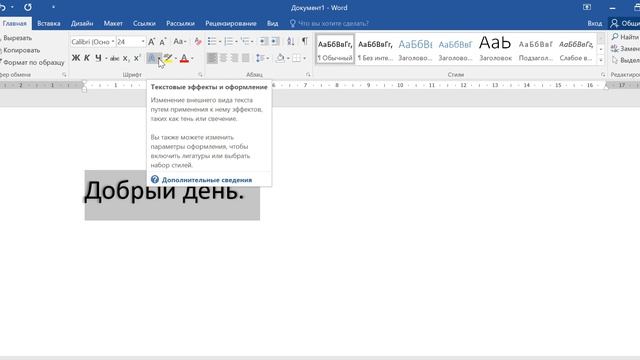
Task: Switch to the Главная tab
Action: 15,23
